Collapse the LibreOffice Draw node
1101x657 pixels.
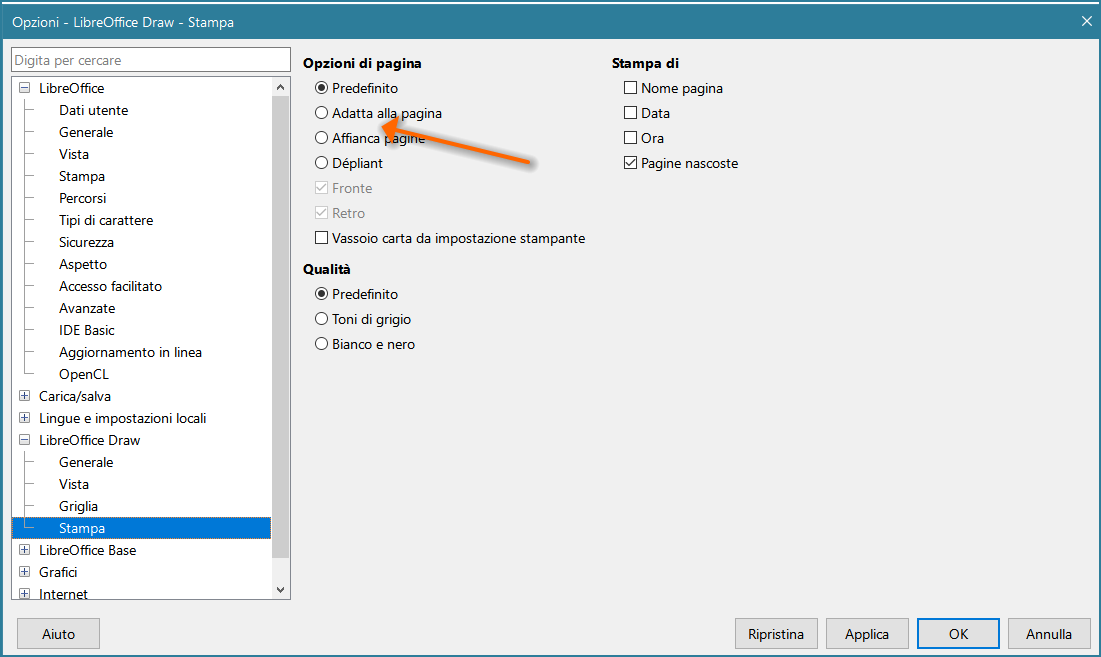[25, 440]
